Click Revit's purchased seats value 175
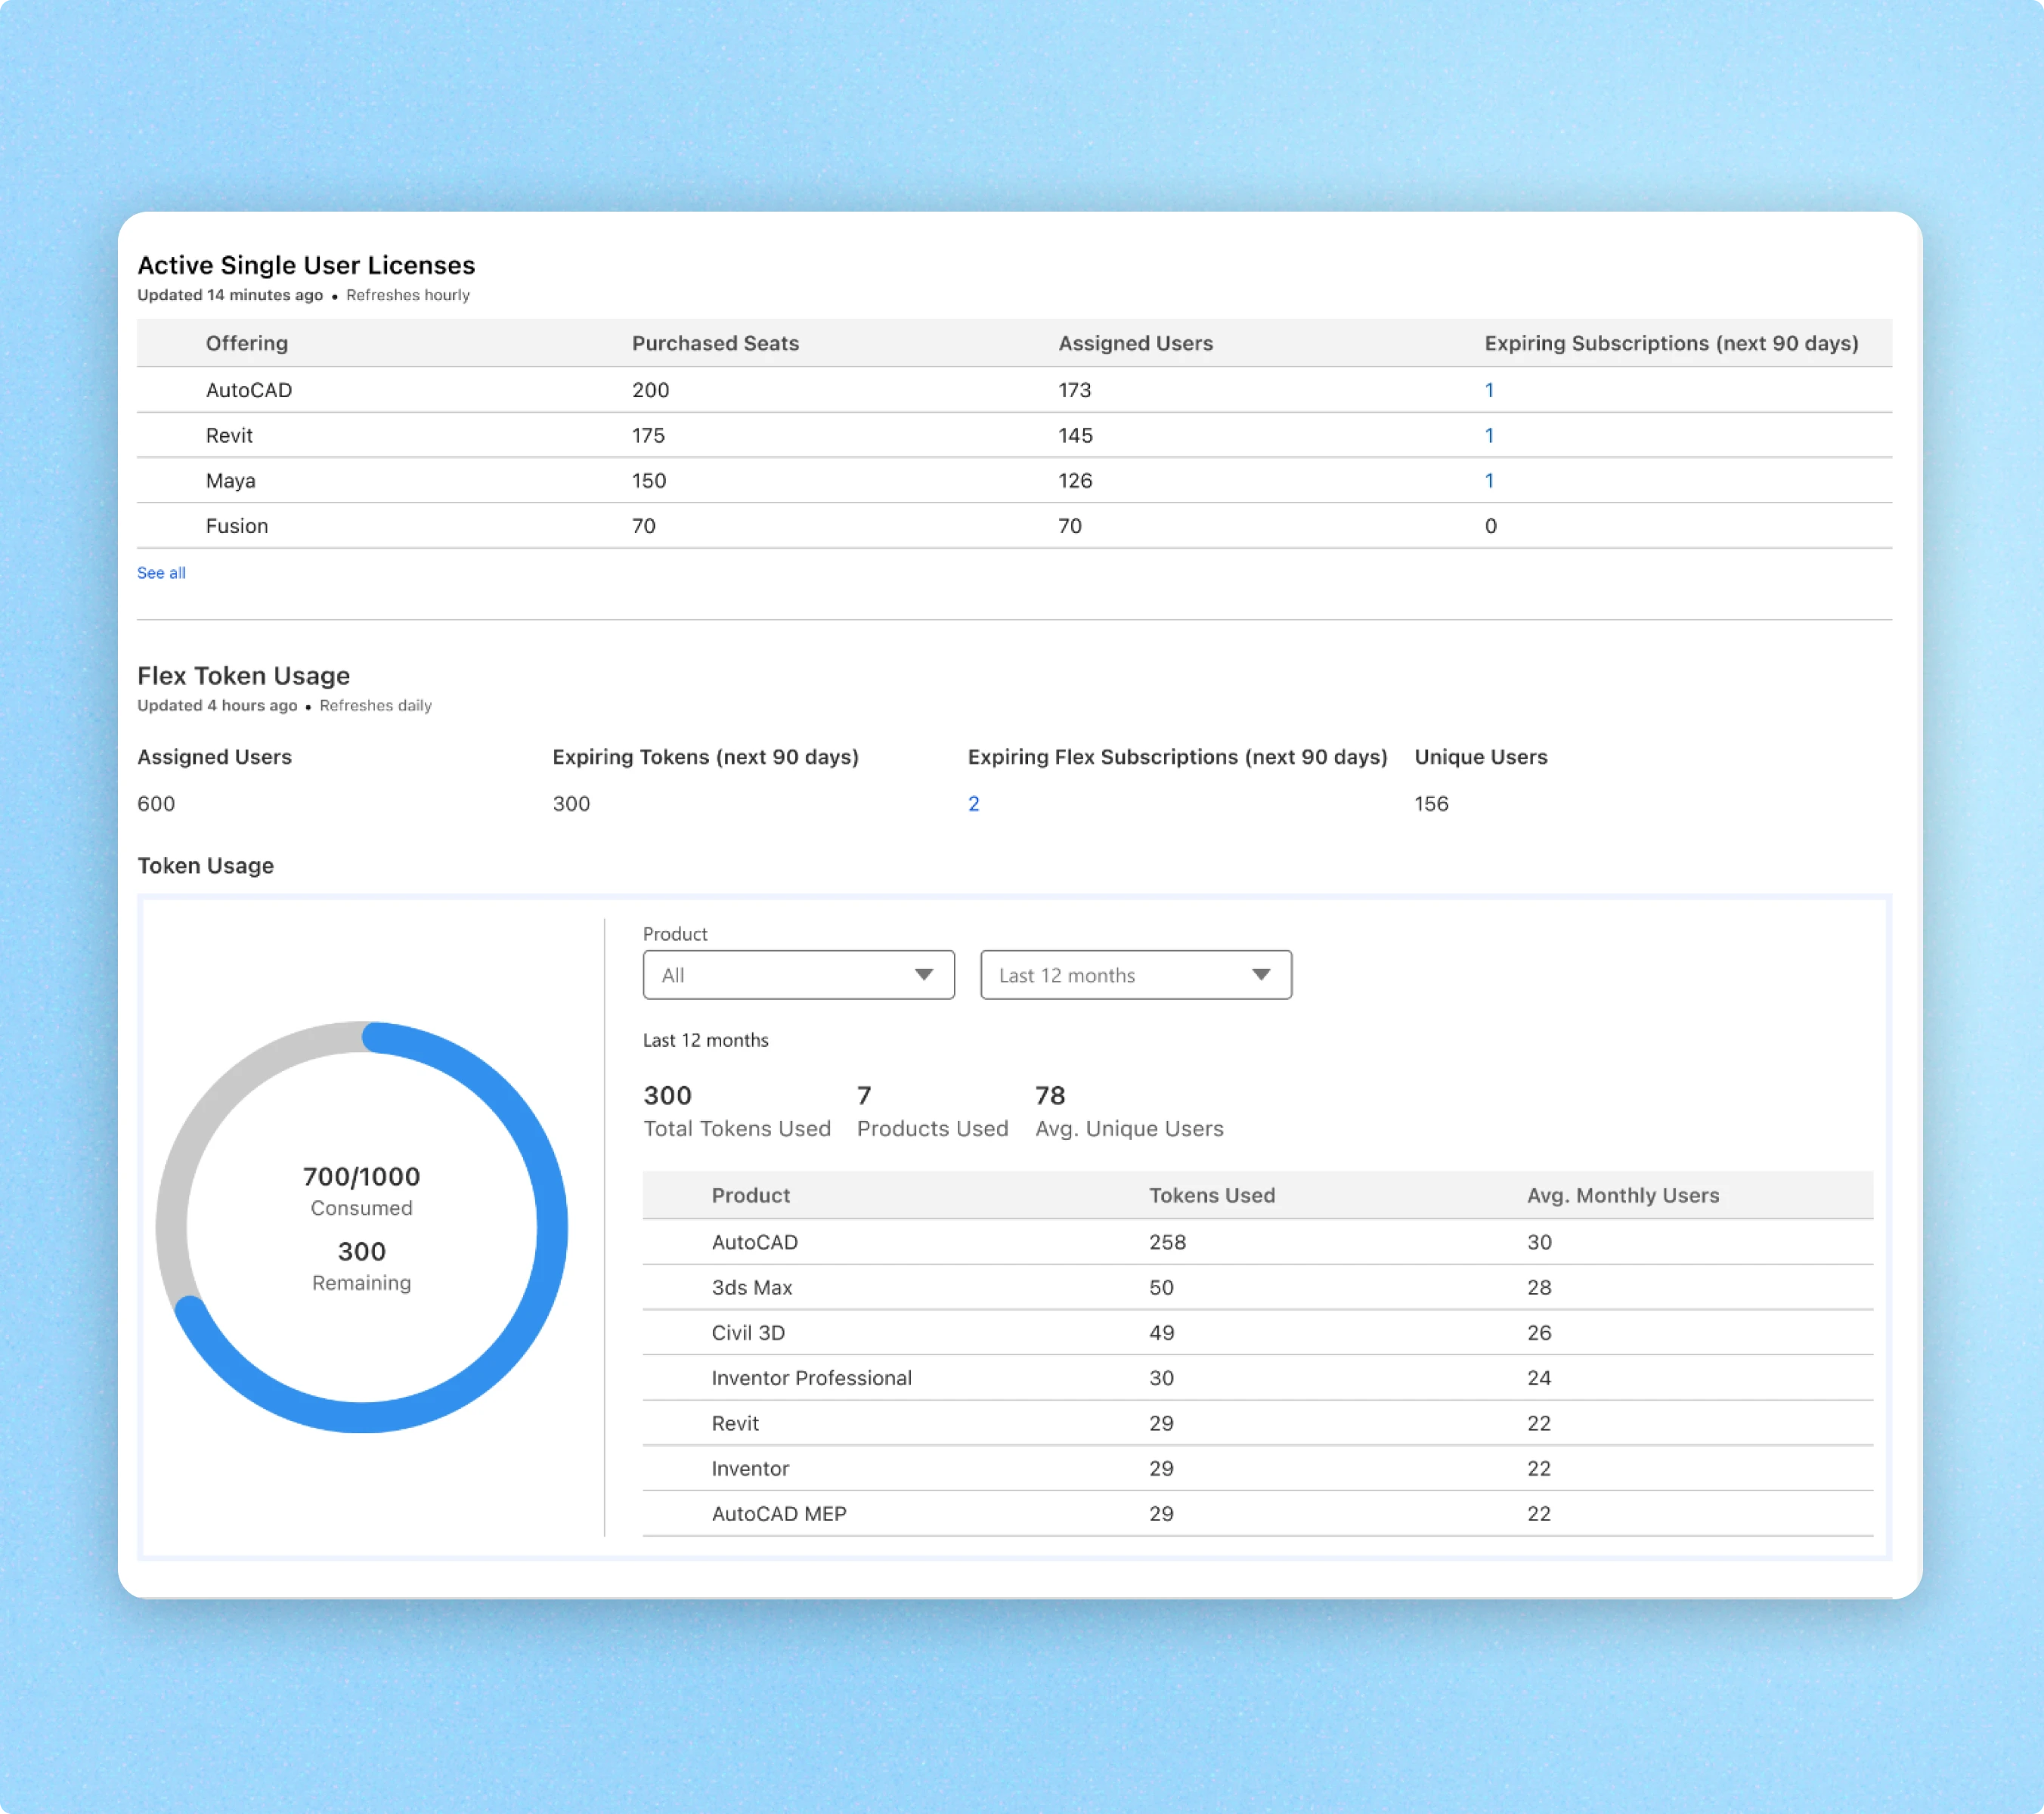 tap(648, 435)
